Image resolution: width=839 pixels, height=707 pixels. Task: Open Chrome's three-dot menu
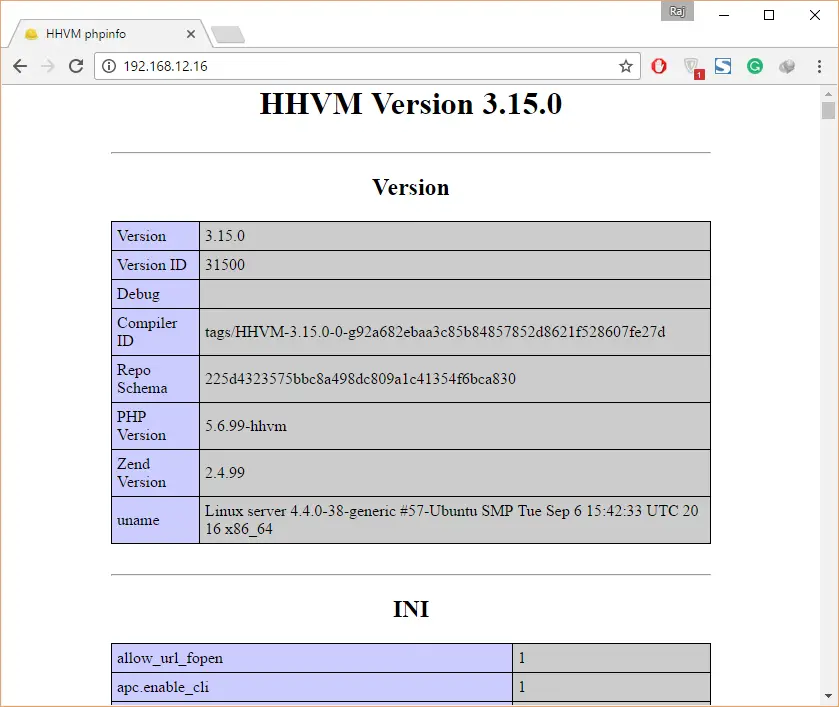[818, 66]
